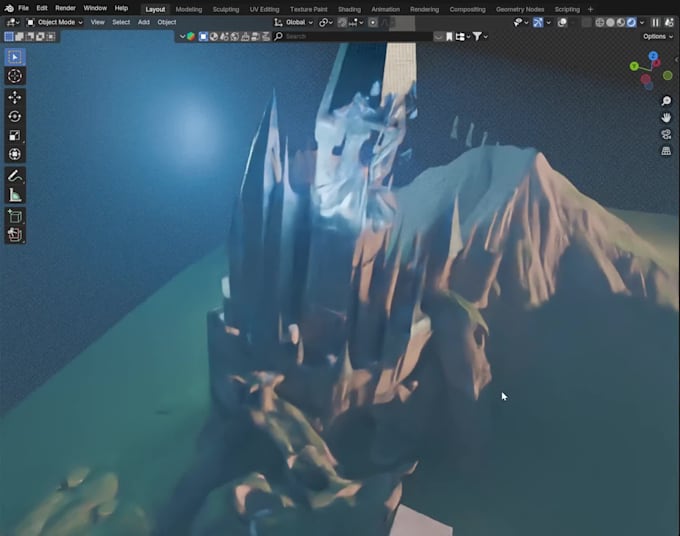Open the UV Editing workspace tab

click(x=264, y=9)
